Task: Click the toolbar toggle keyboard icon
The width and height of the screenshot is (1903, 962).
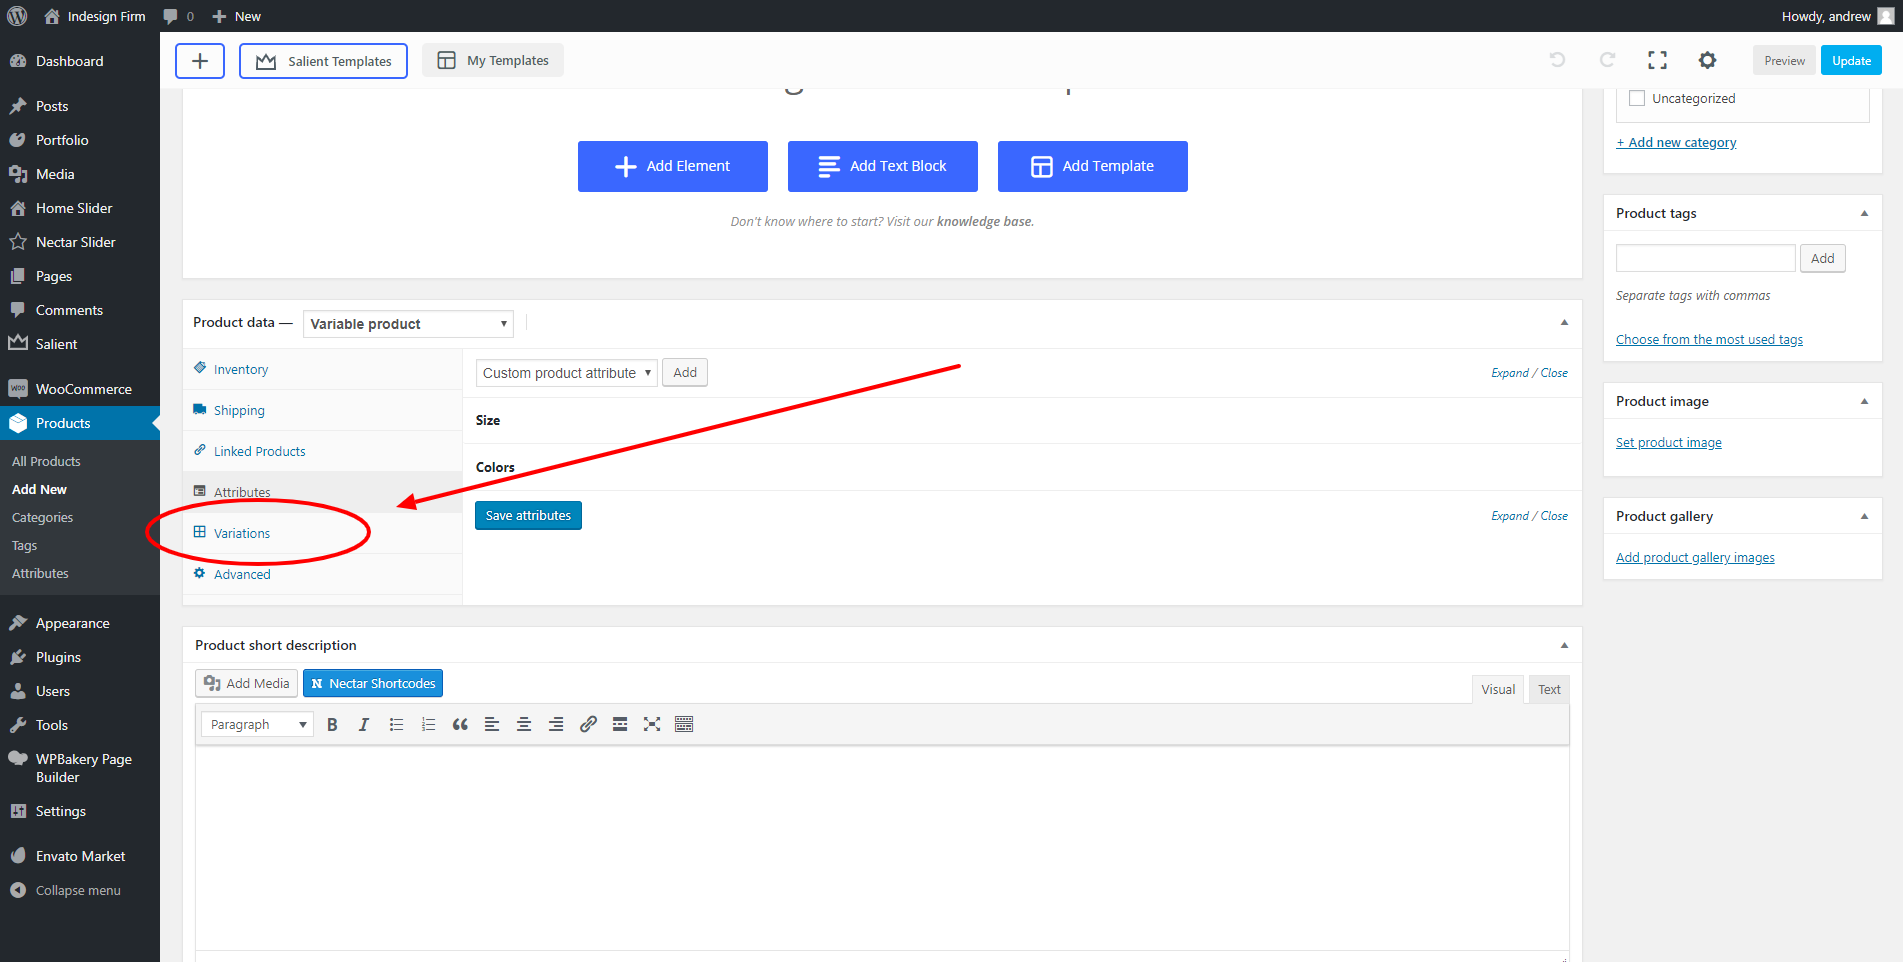Action: [x=684, y=725]
